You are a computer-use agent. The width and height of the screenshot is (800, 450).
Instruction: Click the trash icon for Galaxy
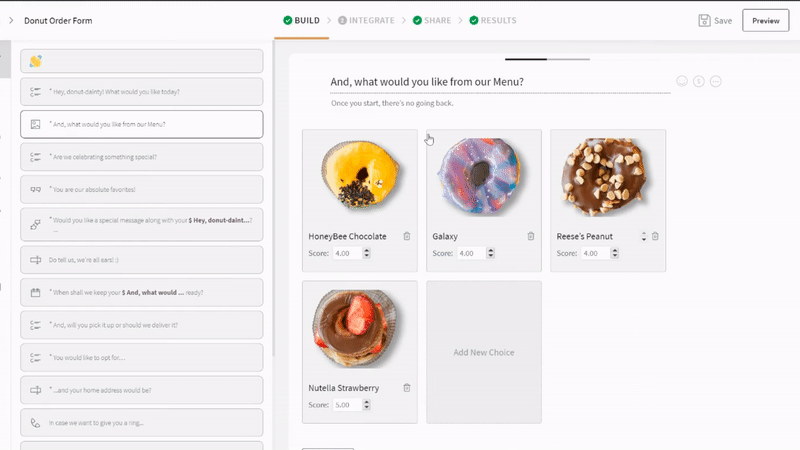click(x=531, y=236)
